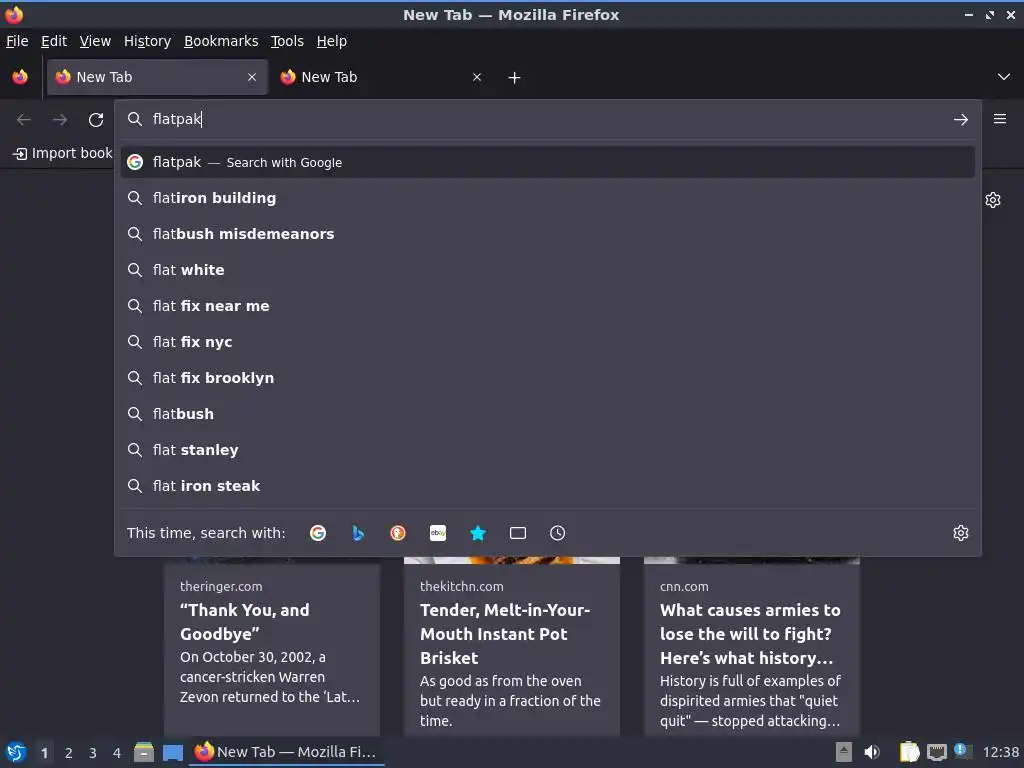
Task: Switch to the second New Tab
Action: pos(382,77)
